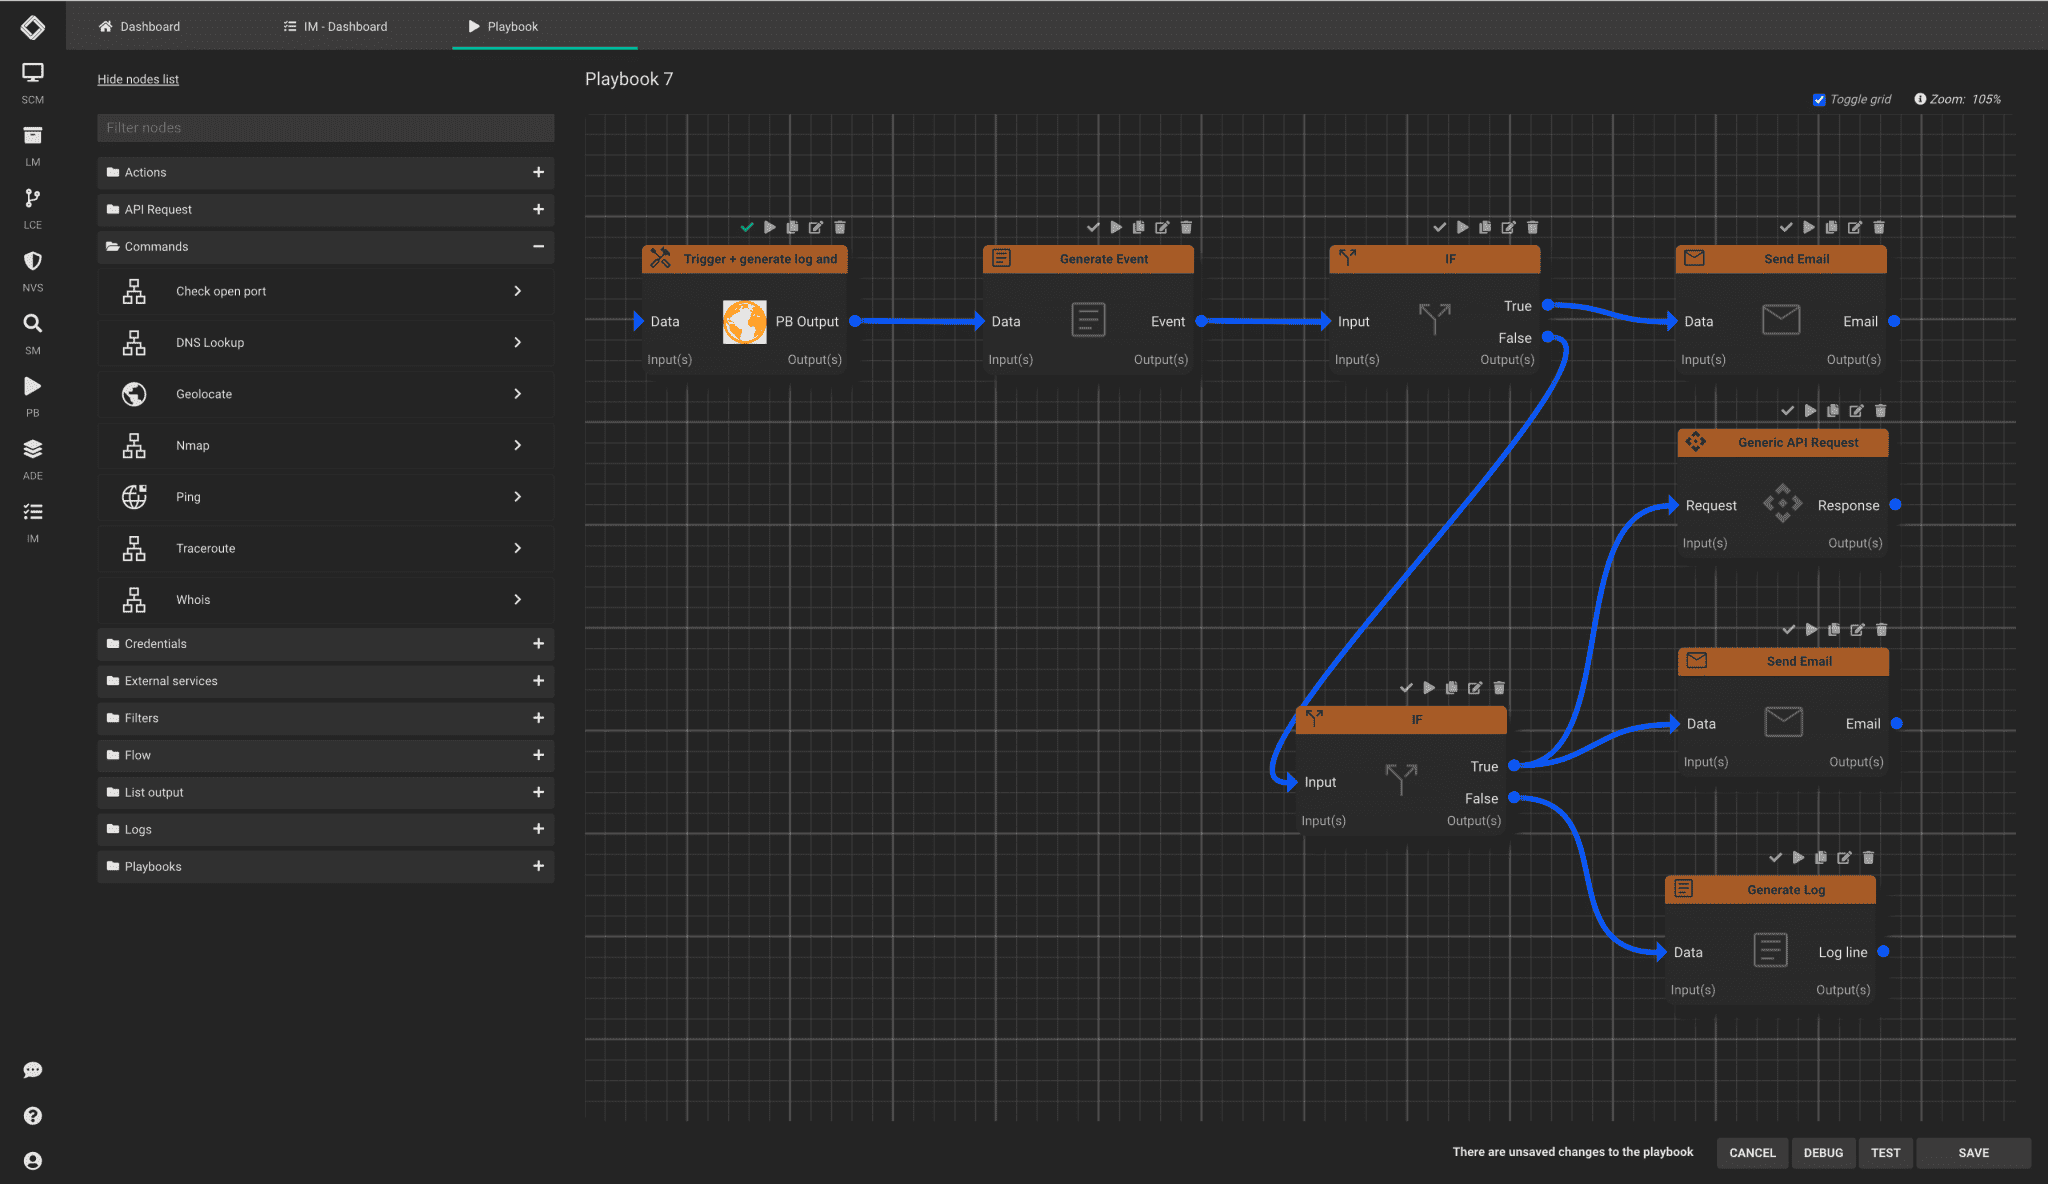Click the Filter nodes search field

[325, 127]
